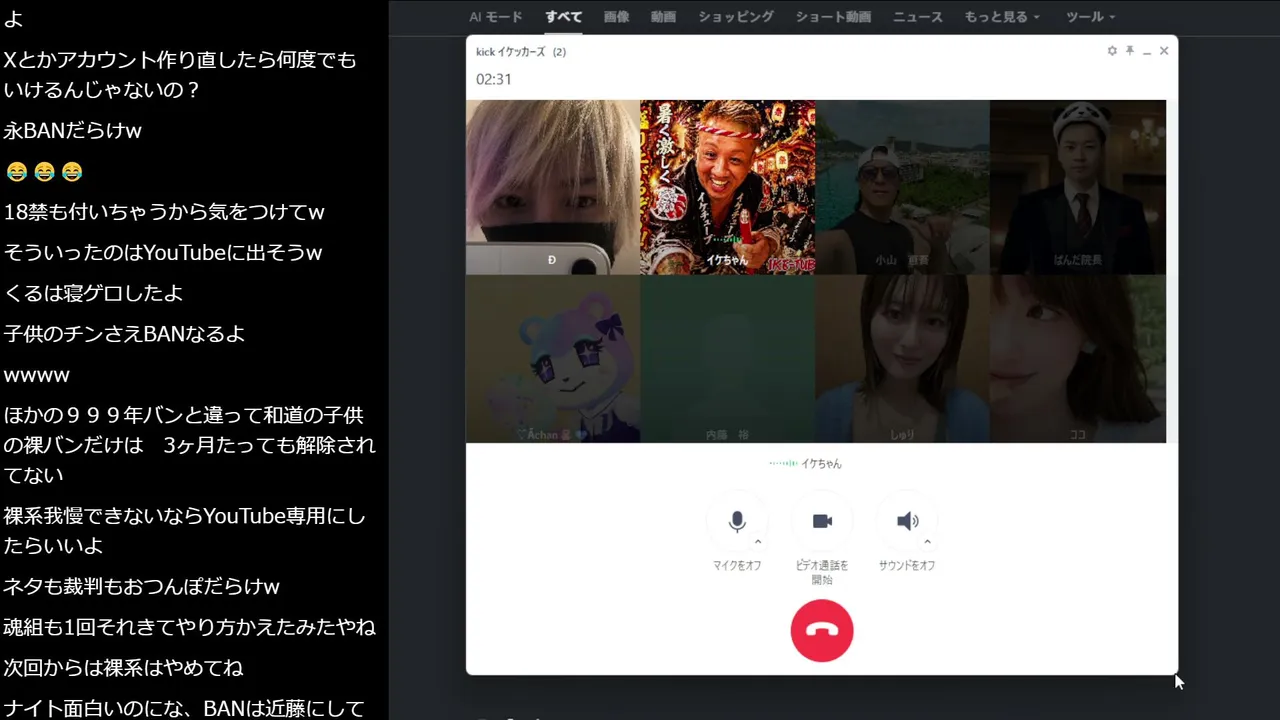Minimize the kick イケッカーズ call window

pos(1147,51)
